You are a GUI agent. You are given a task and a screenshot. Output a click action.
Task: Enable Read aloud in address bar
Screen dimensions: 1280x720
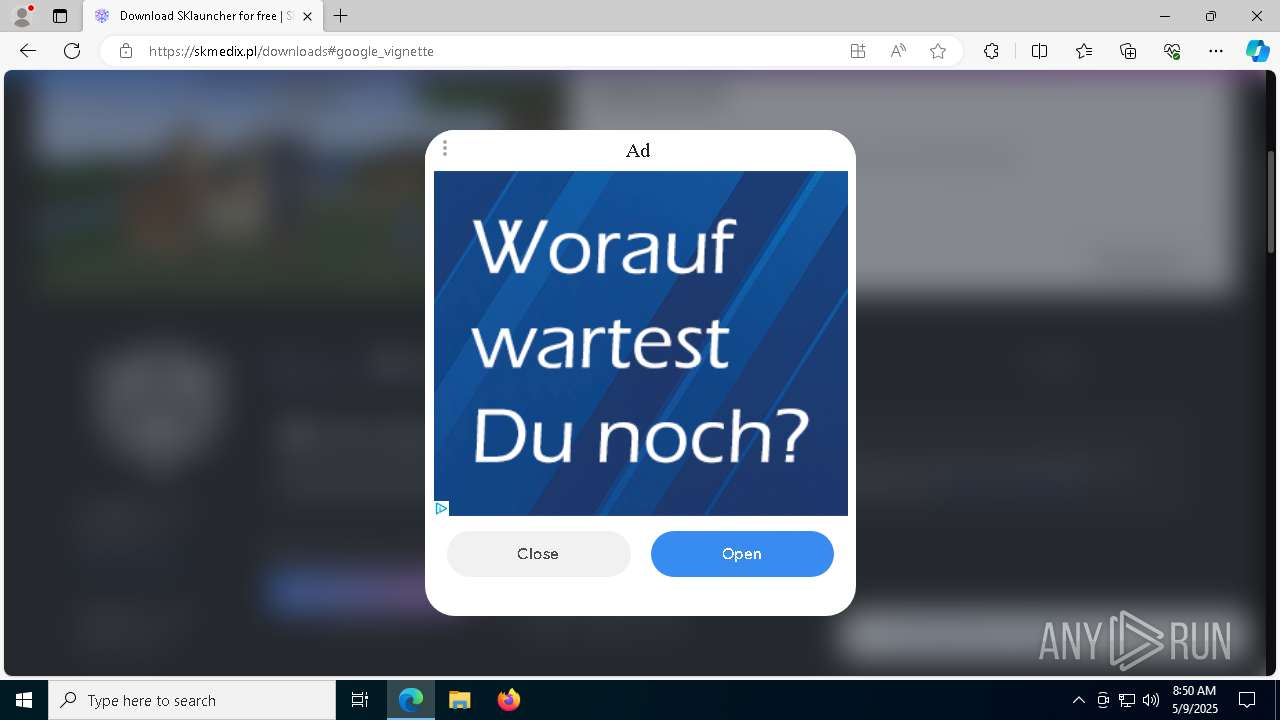pos(898,51)
